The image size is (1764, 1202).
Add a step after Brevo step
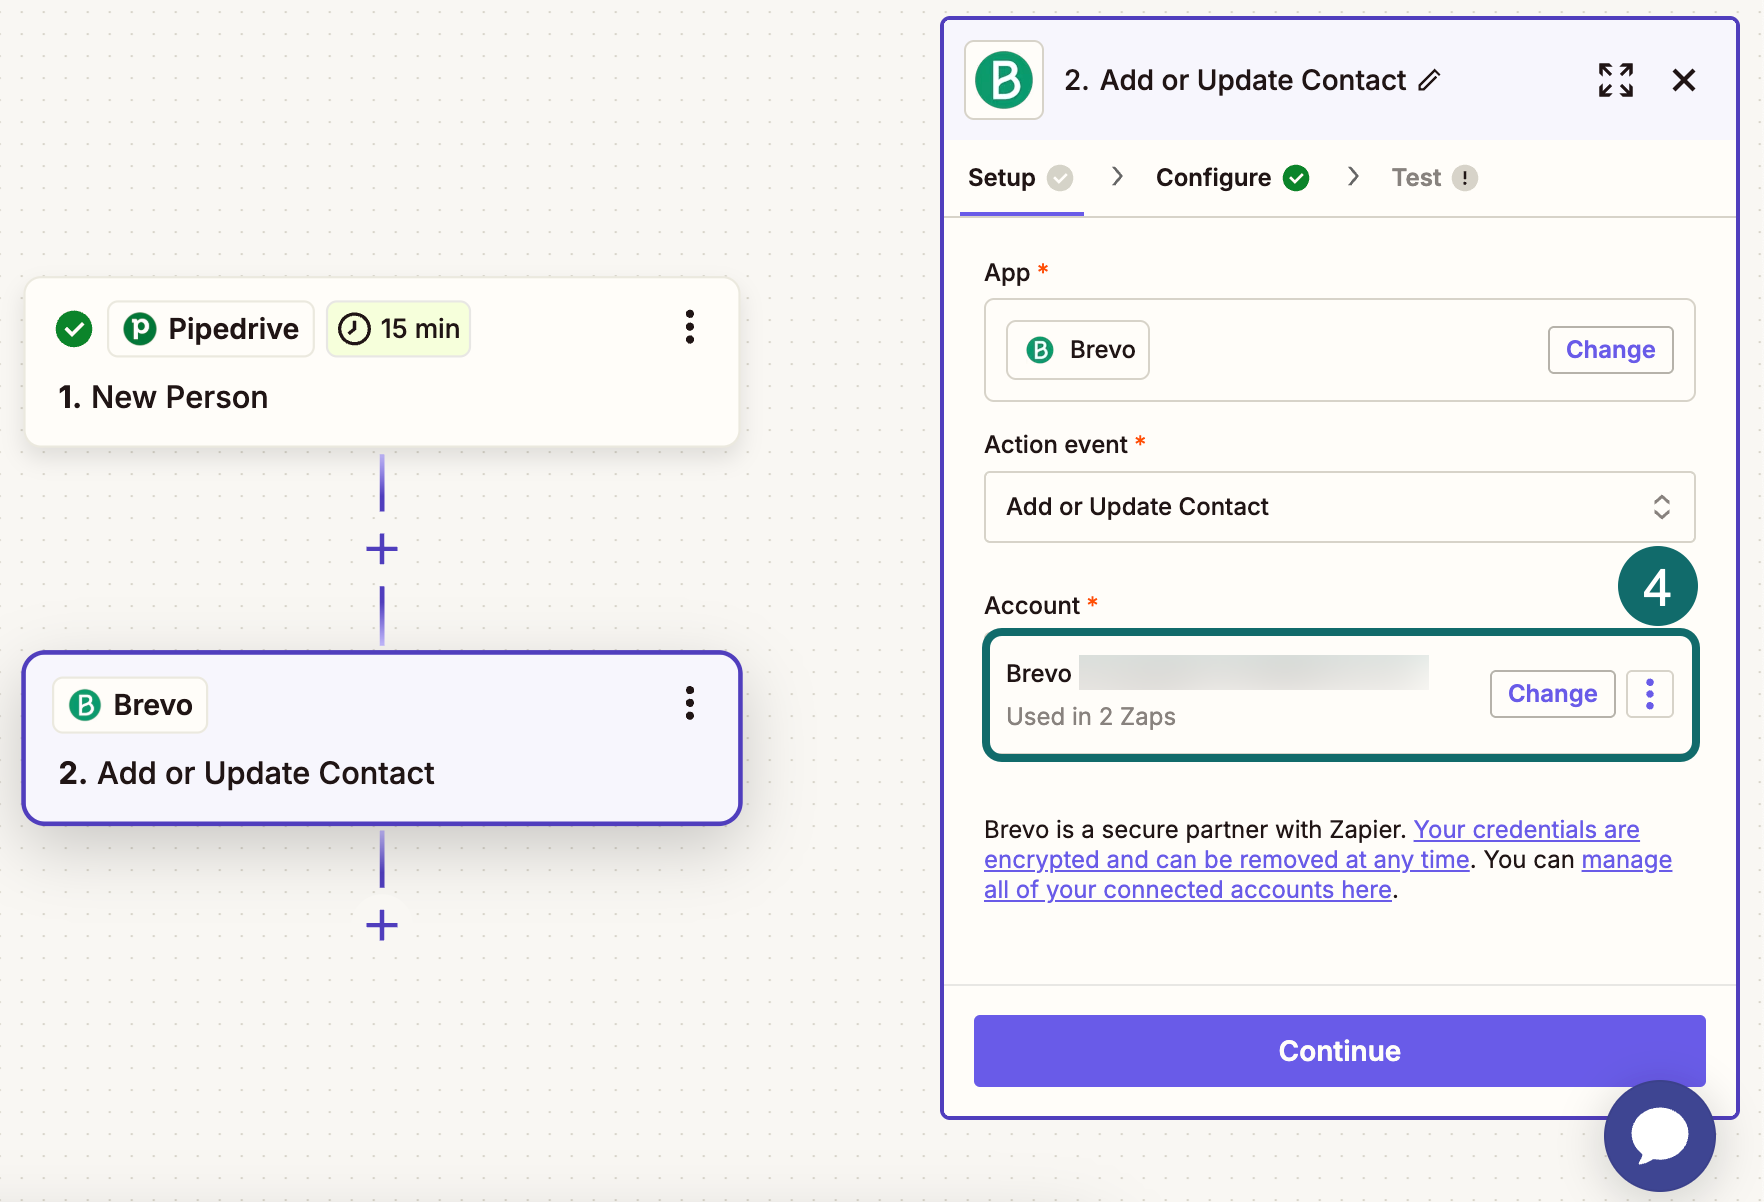click(x=382, y=925)
